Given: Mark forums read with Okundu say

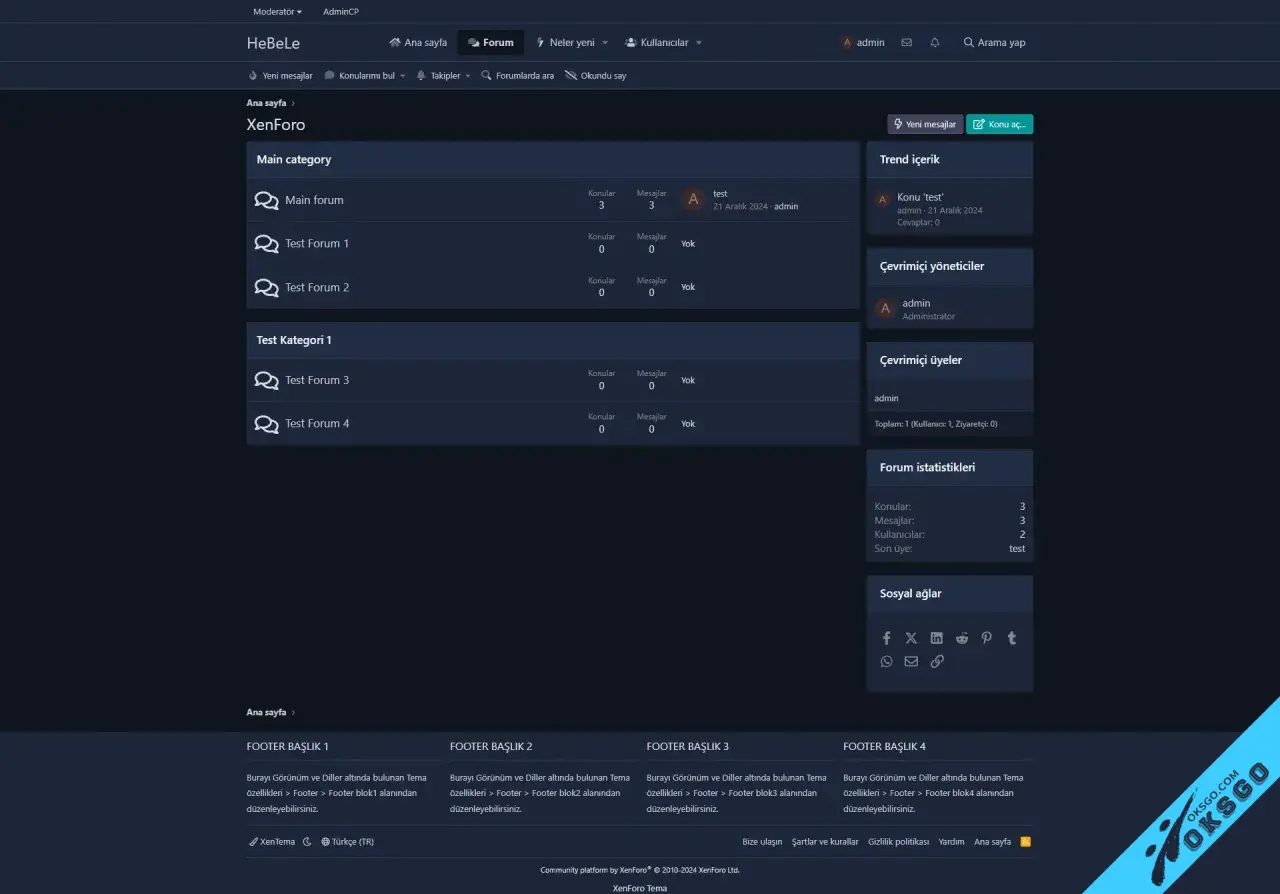Looking at the screenshot, I should 596,76.
